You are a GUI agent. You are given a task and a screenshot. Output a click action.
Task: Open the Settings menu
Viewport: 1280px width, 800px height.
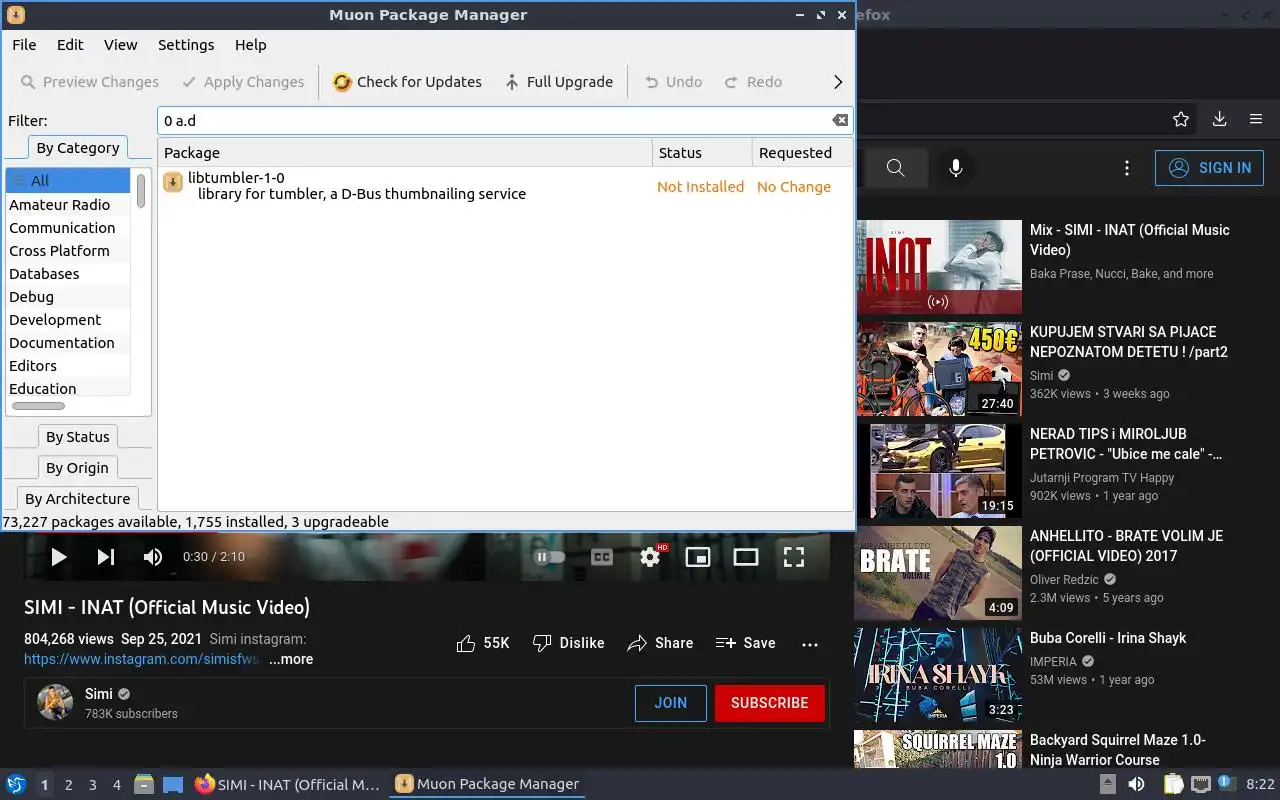pyautogui.click(x=186, y=45)
